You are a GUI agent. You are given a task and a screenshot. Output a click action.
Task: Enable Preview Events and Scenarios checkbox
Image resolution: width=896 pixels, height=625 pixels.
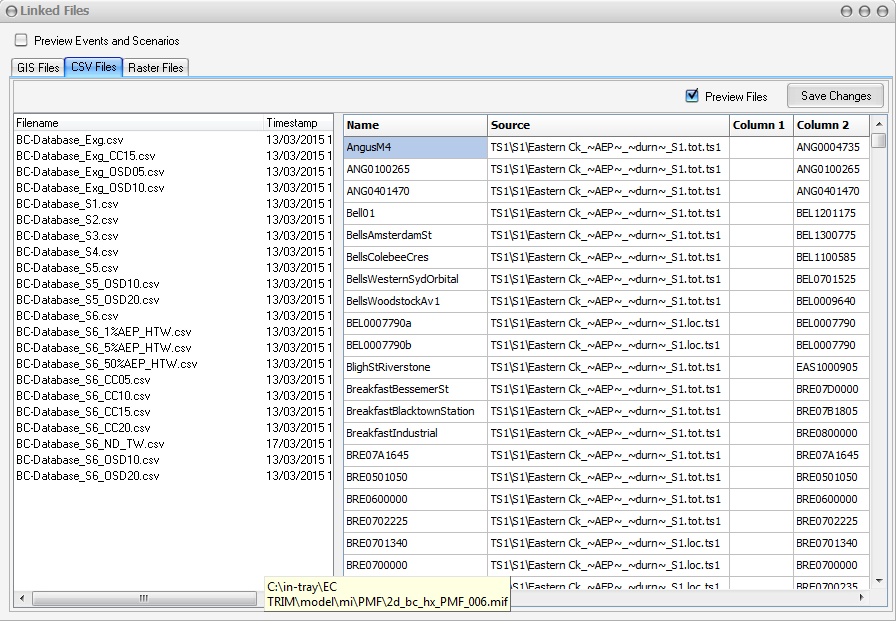pyautogui.click(x=21, y=41)
